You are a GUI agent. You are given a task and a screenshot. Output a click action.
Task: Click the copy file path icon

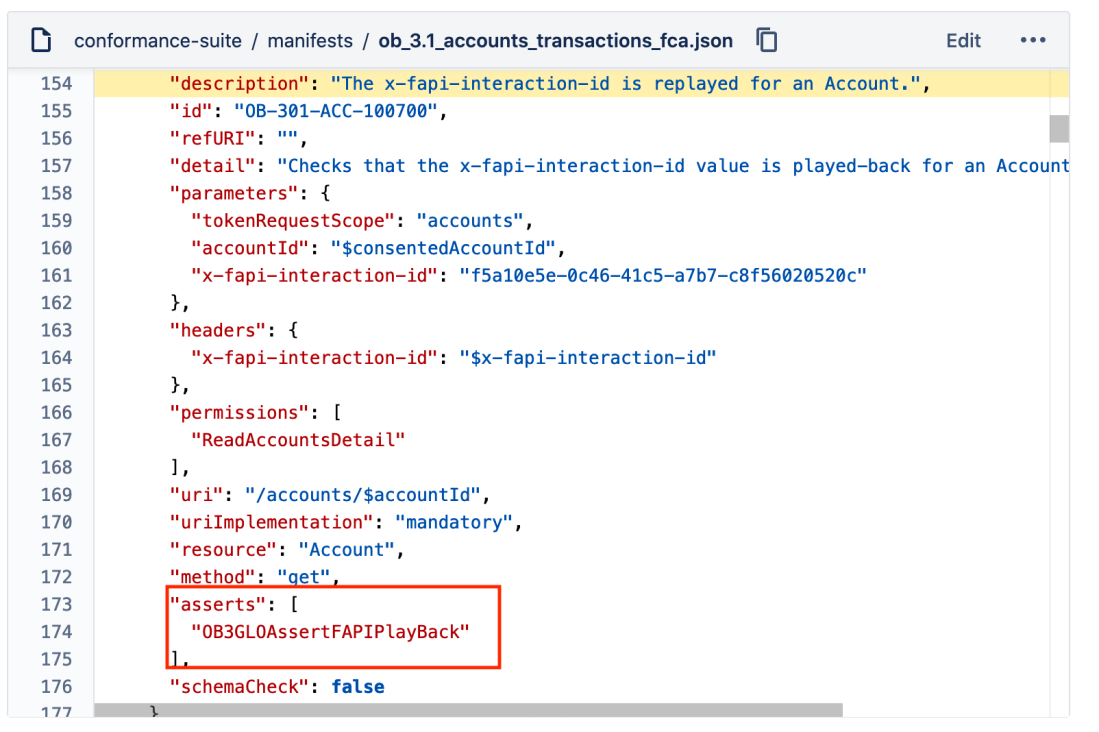click(x=764, y=40)
